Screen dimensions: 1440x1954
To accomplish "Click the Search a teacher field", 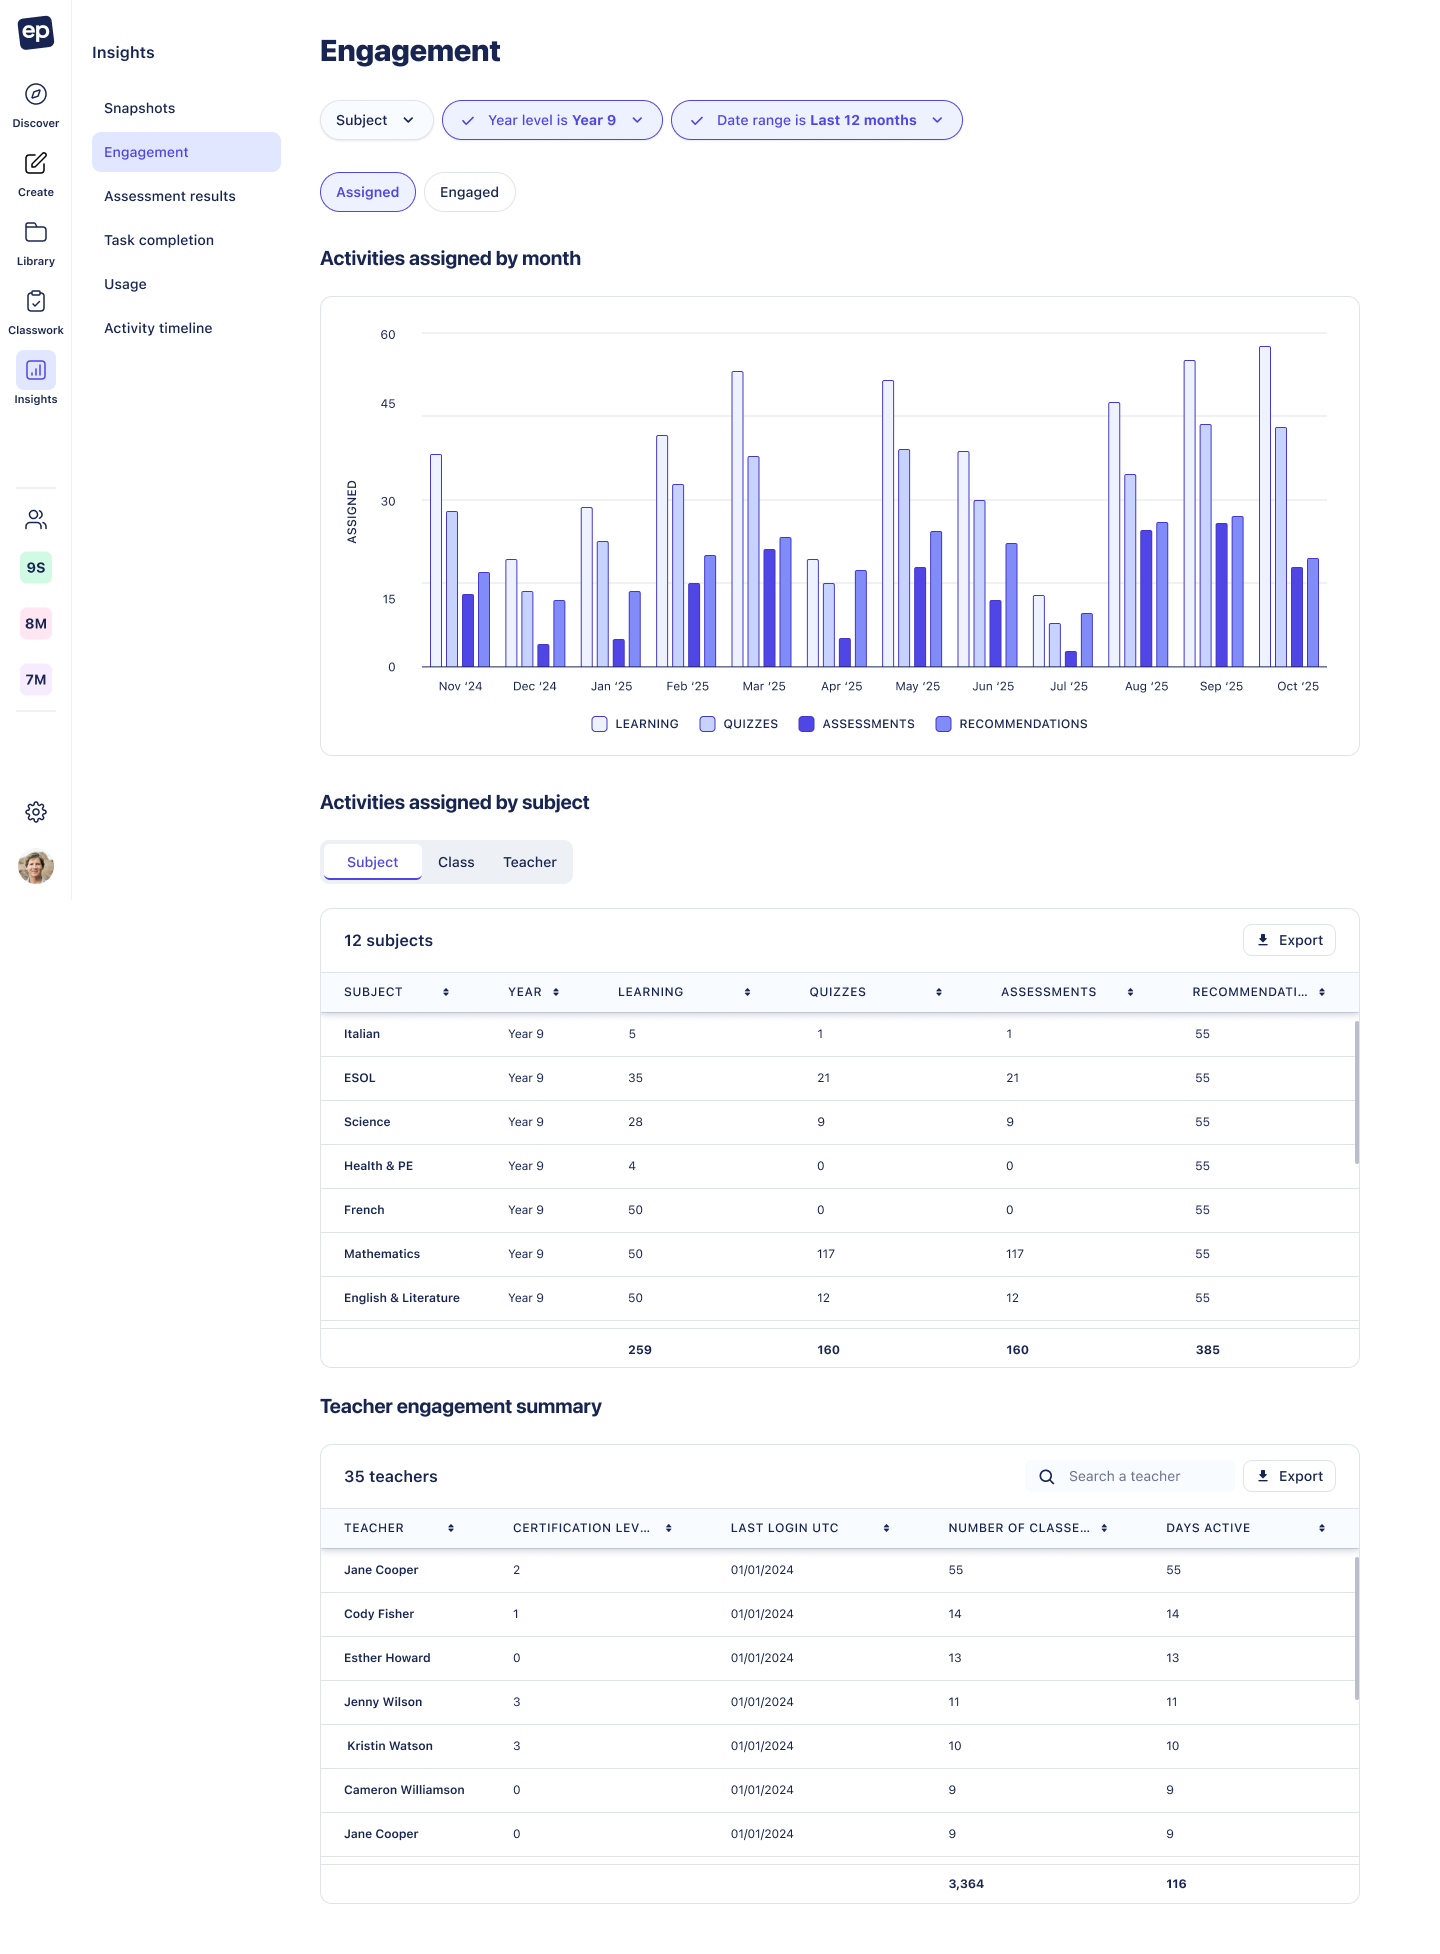I will (1130, 1476).
